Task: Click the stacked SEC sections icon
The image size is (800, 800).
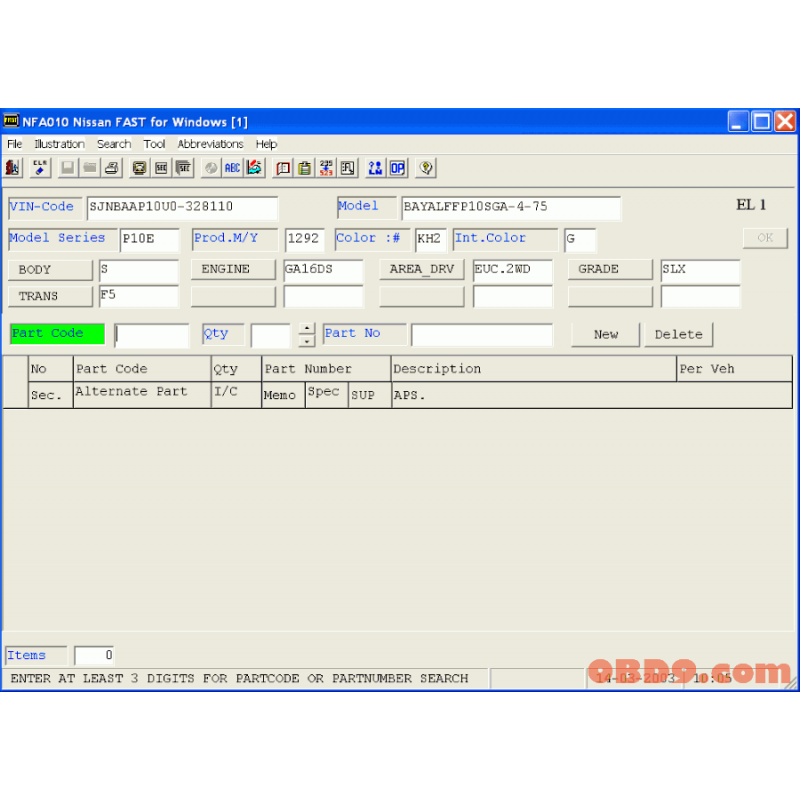Action: click(x=184, y=168)
